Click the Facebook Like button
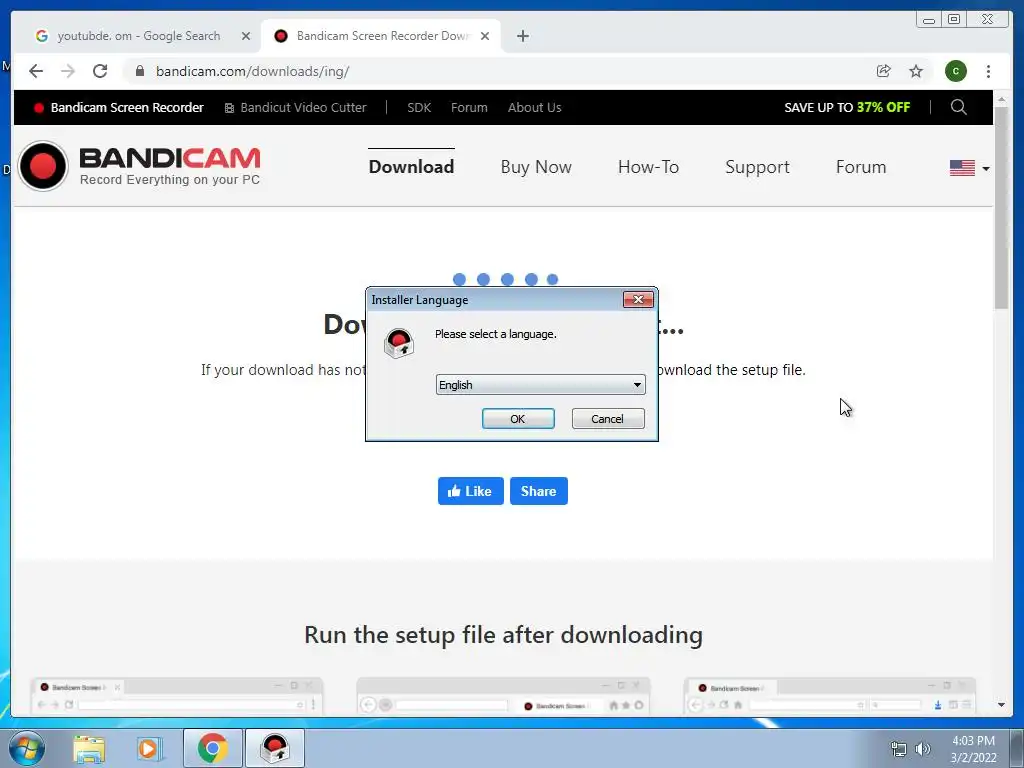Viewport: 1024px width, 768px height. 471,491
